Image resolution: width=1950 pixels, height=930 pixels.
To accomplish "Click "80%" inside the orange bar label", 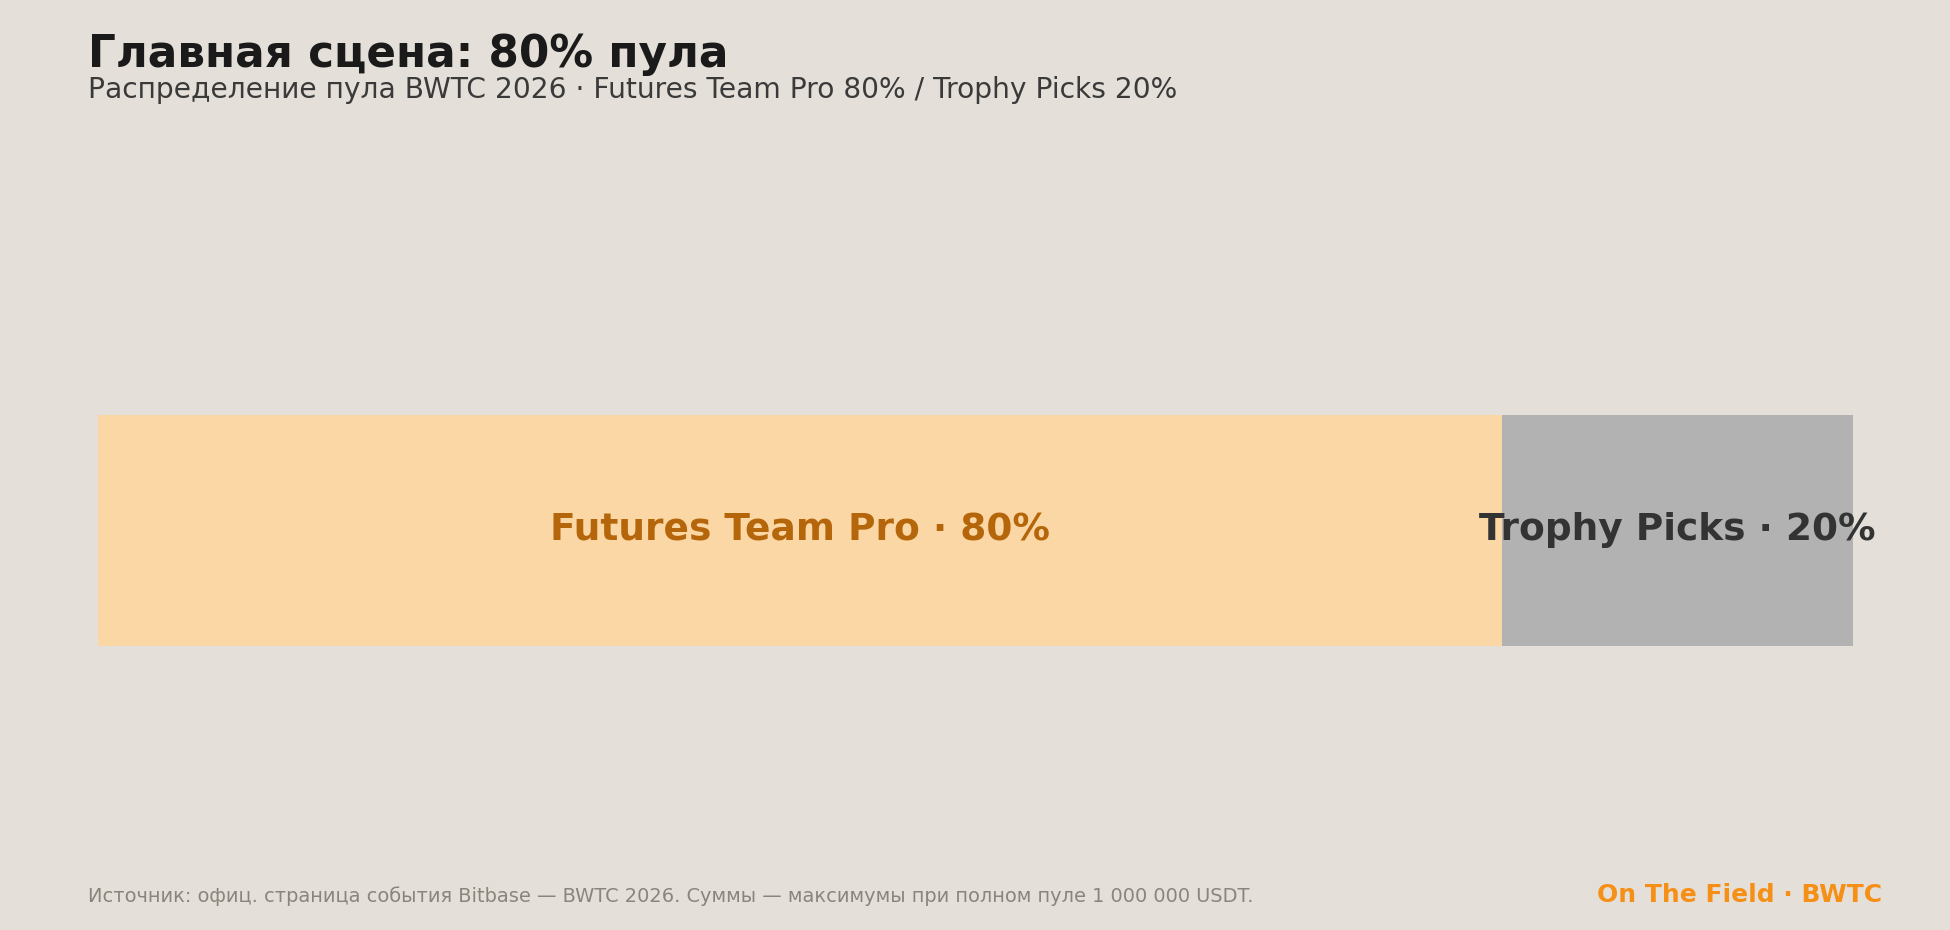I will point(1005,529).
